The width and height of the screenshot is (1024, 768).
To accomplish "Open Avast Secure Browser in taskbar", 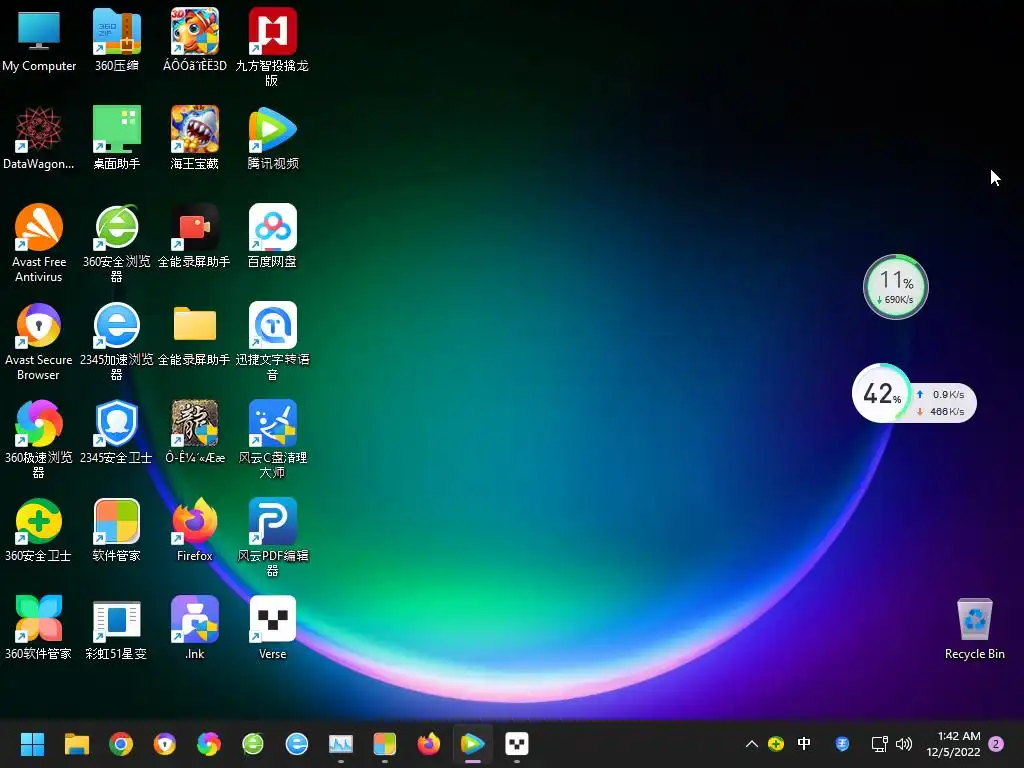I will (x=165, y=744).
